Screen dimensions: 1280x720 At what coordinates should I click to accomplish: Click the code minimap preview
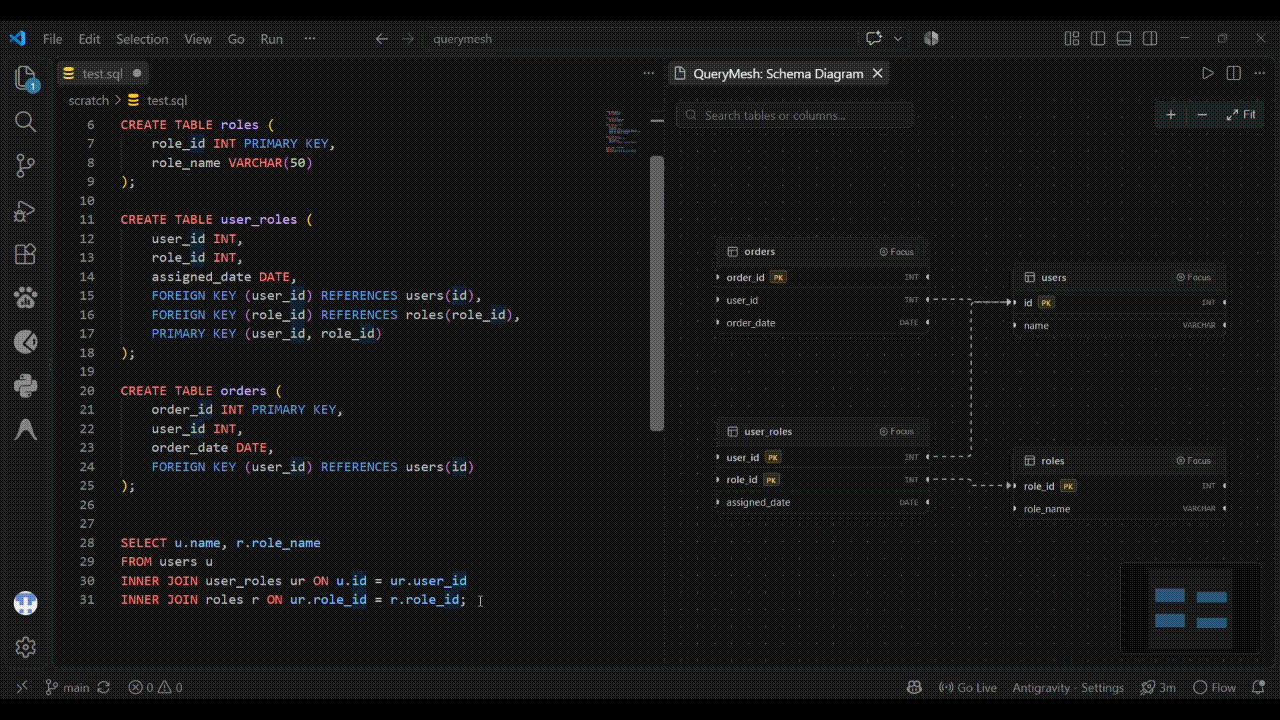pos(622,131)
